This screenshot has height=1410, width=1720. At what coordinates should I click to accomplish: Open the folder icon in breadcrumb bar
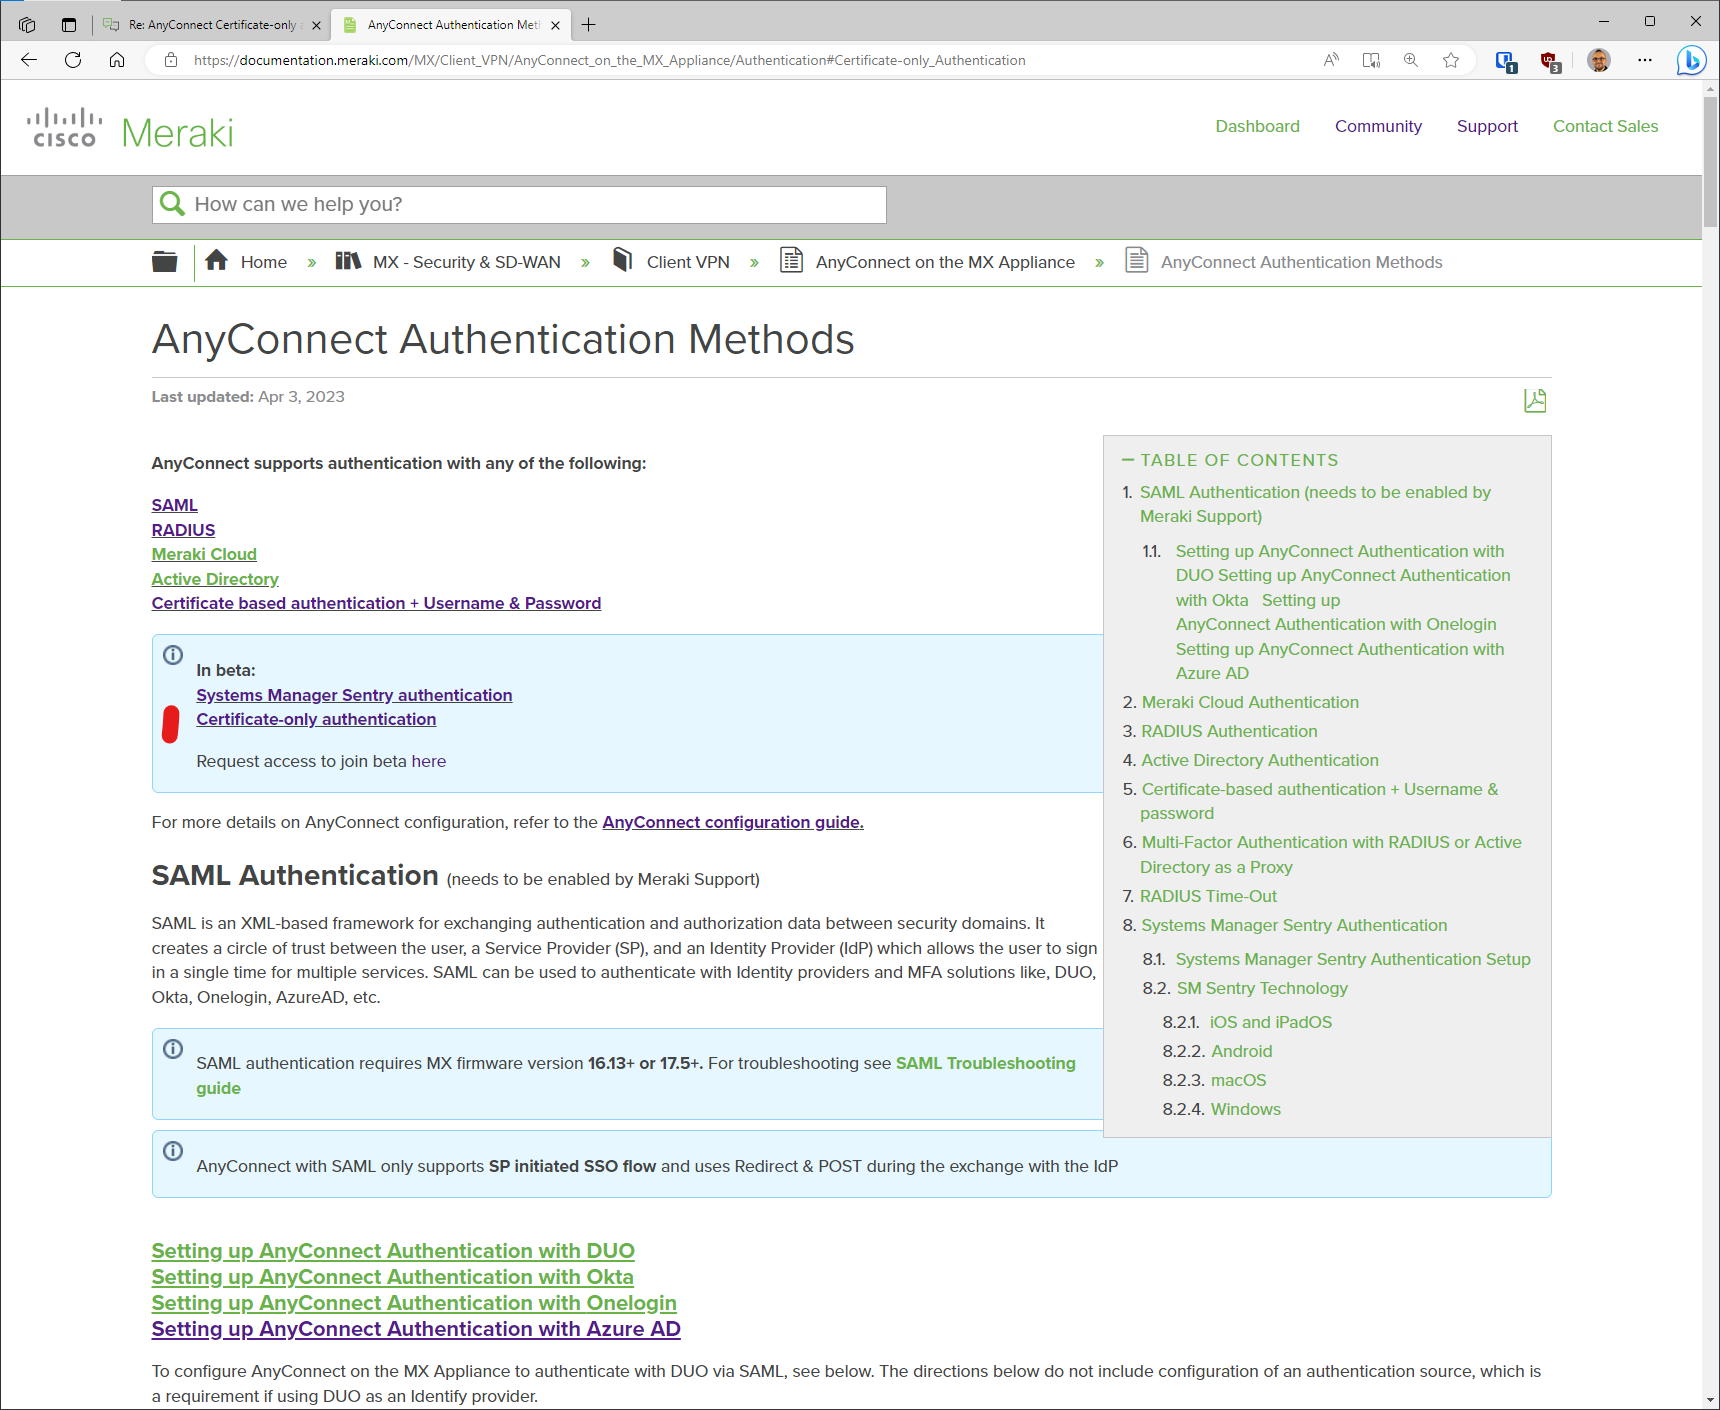tap(165, 262)
